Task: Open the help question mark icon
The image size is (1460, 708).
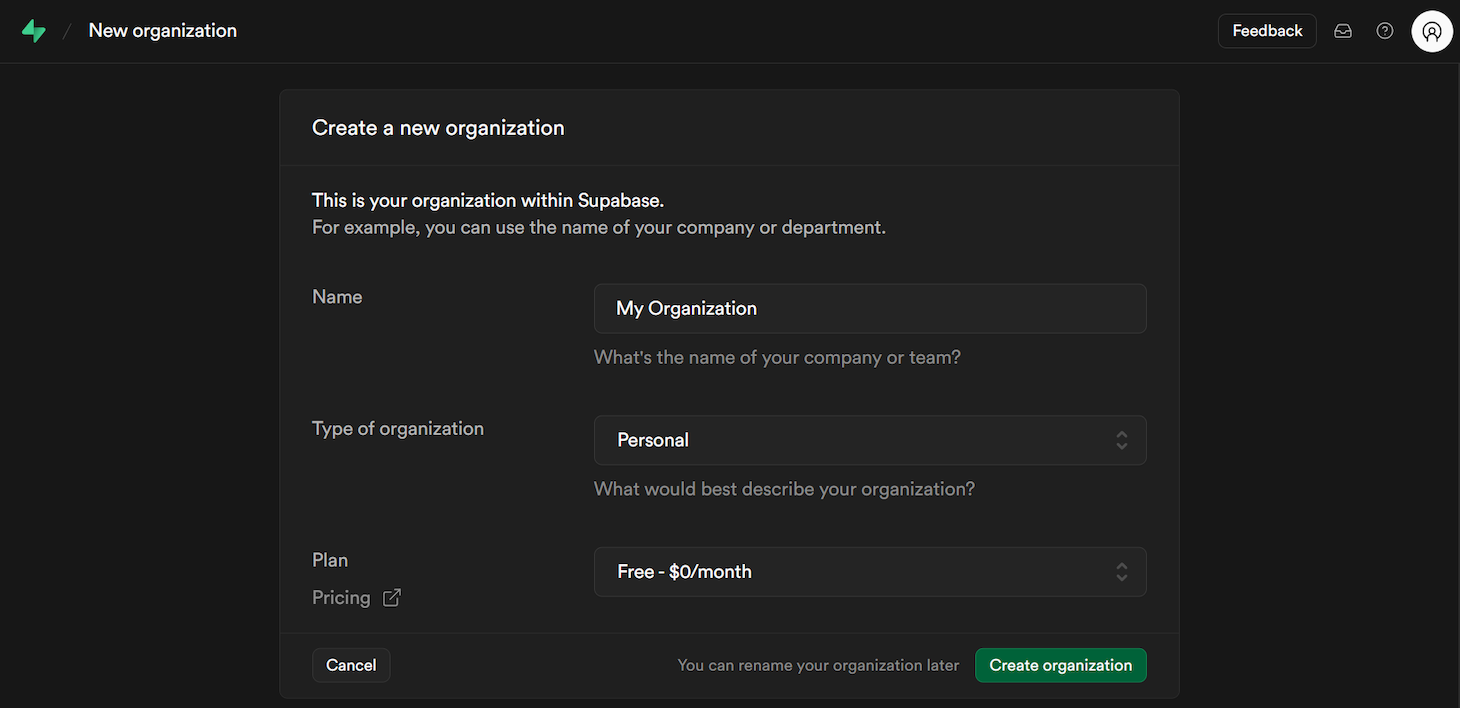Action: click(x=1385, y=31)
